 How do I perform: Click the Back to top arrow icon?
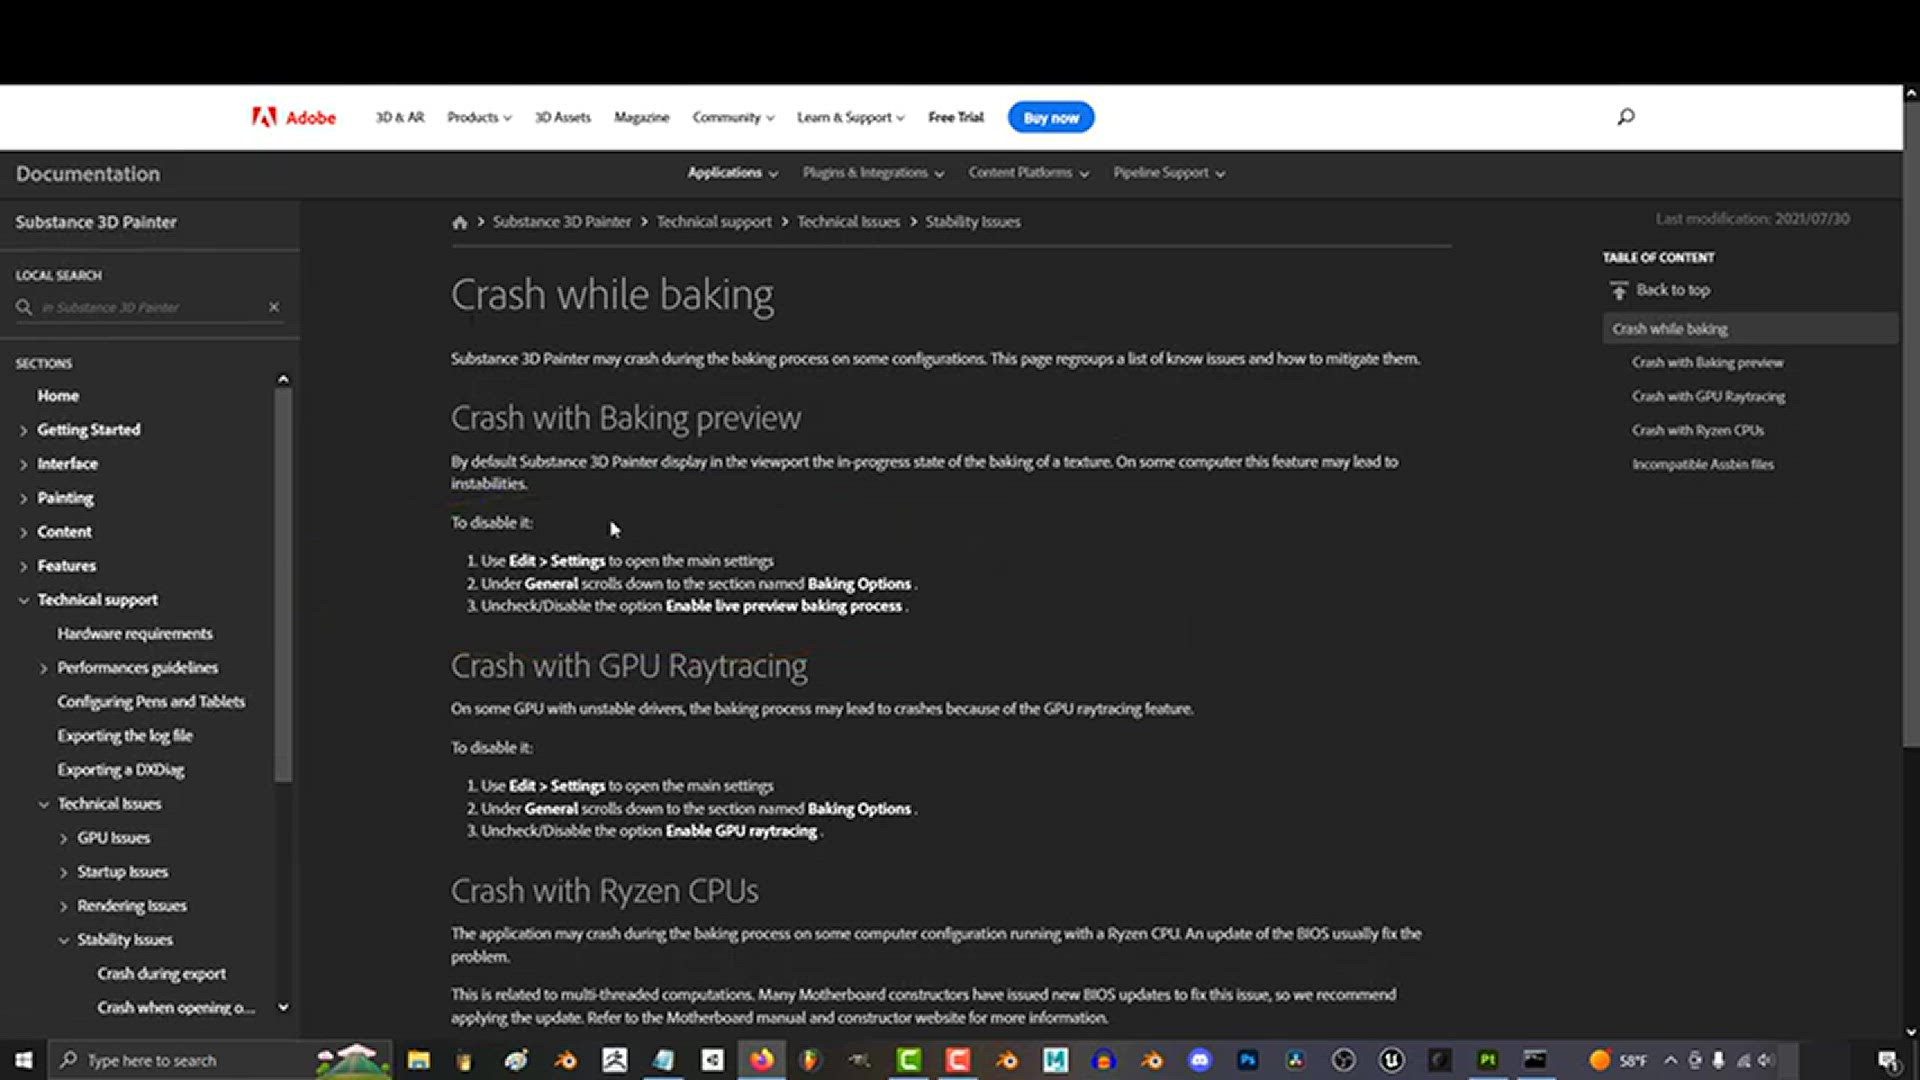[1619, 290]
